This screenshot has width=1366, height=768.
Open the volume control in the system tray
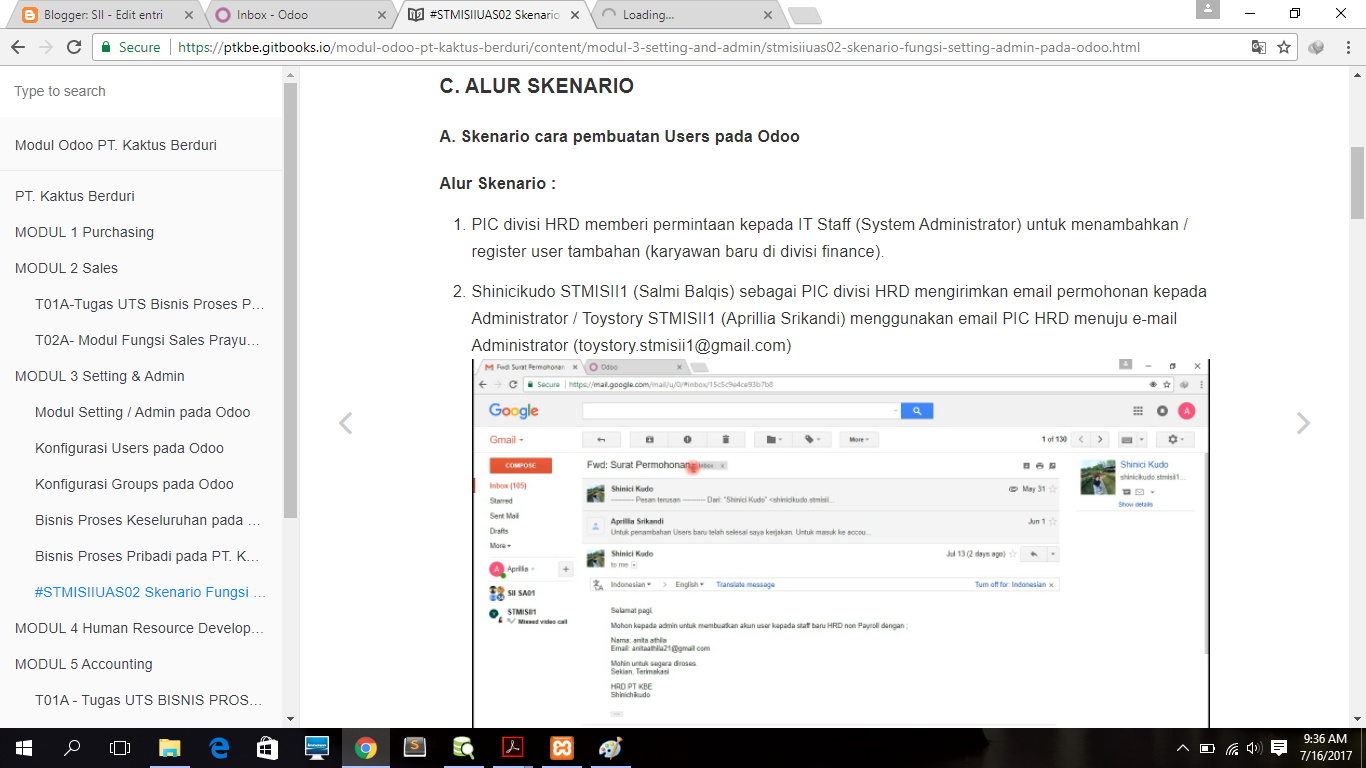pos(1254,748)
